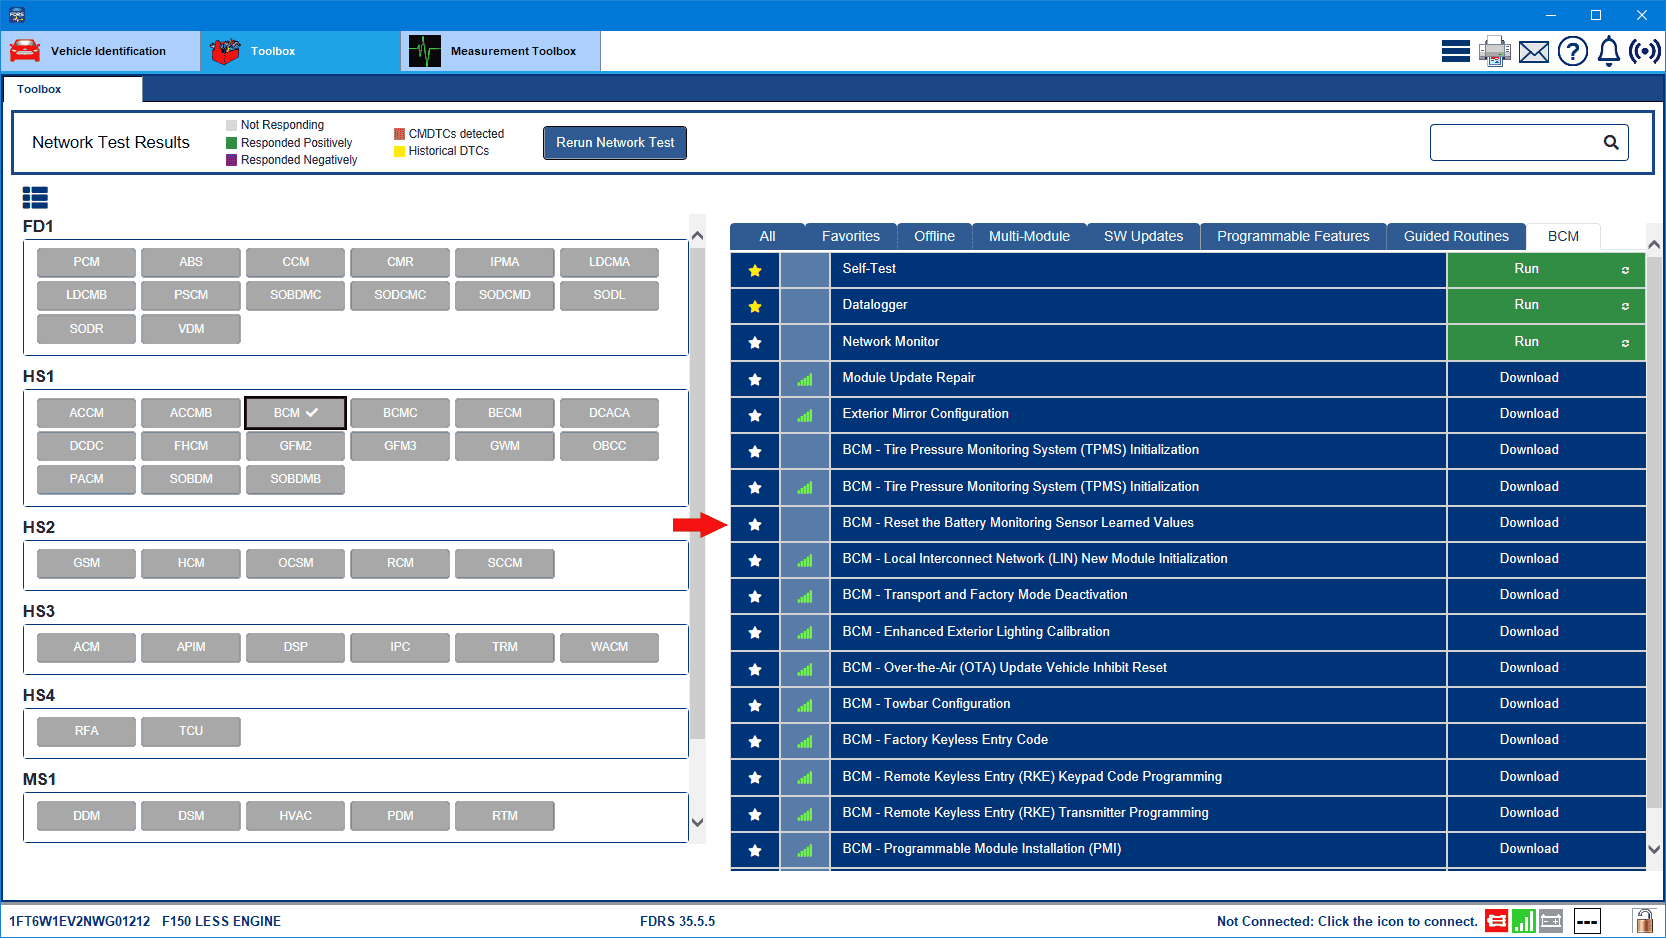The width and height of the screenshot is (1666, 938).
Task: Open the Measurement Toolbox tab
Action: [501, 51]
